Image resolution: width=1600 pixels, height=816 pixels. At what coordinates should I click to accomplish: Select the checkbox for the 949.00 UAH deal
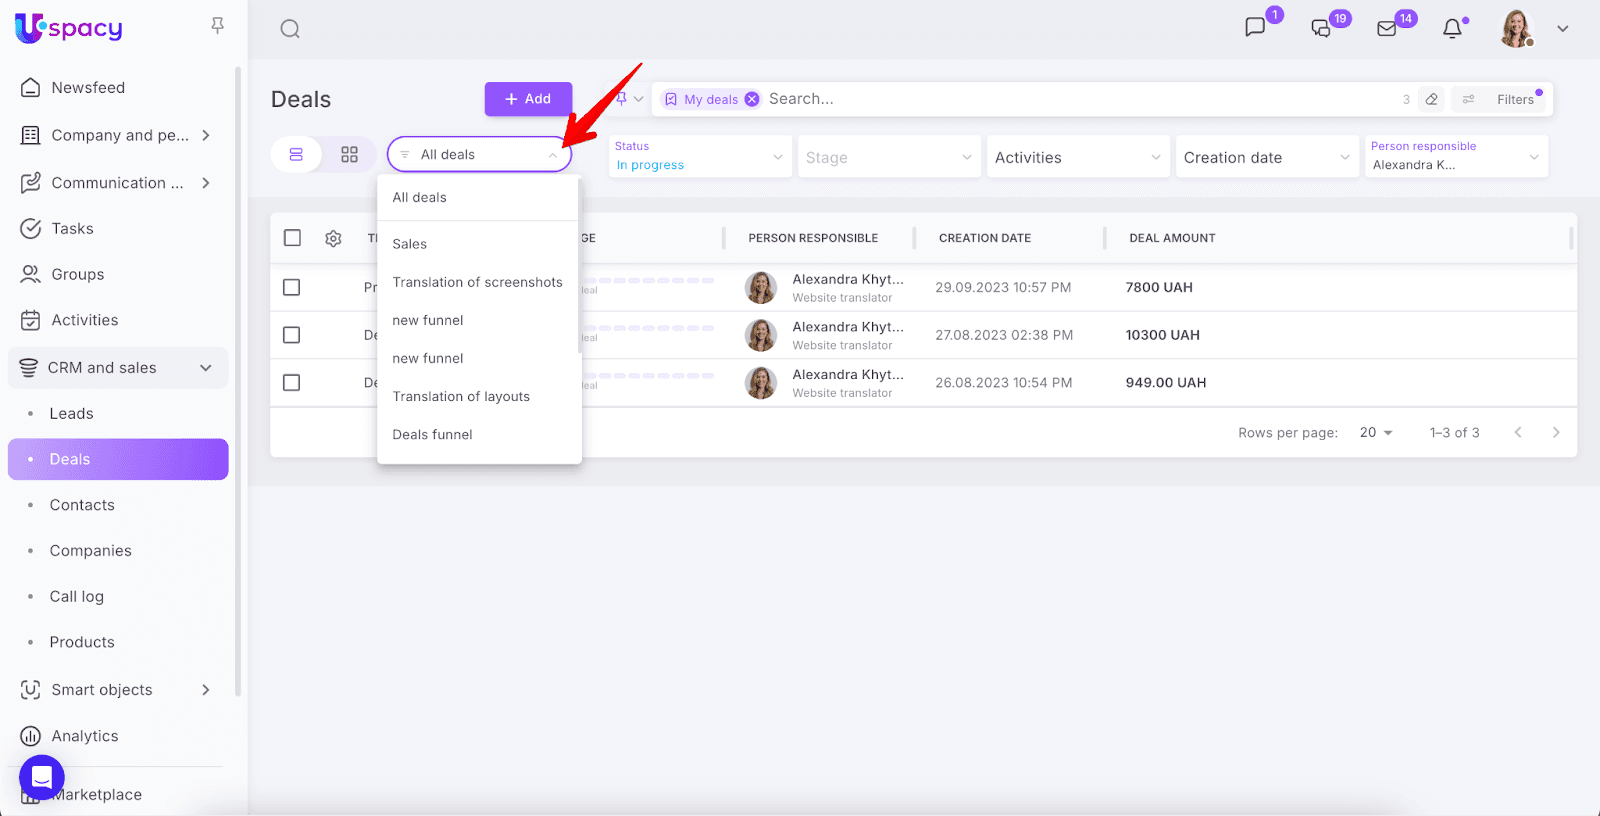(292, 383)
